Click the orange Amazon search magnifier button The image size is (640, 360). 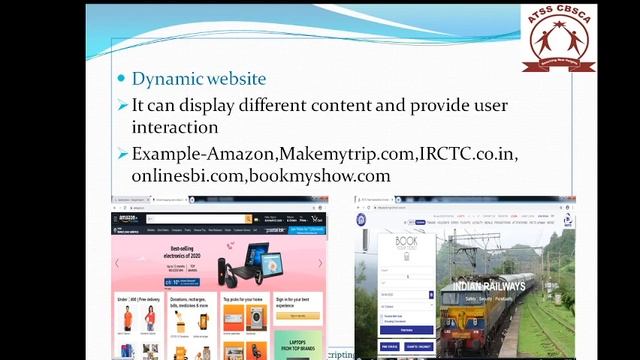(248, 219)
